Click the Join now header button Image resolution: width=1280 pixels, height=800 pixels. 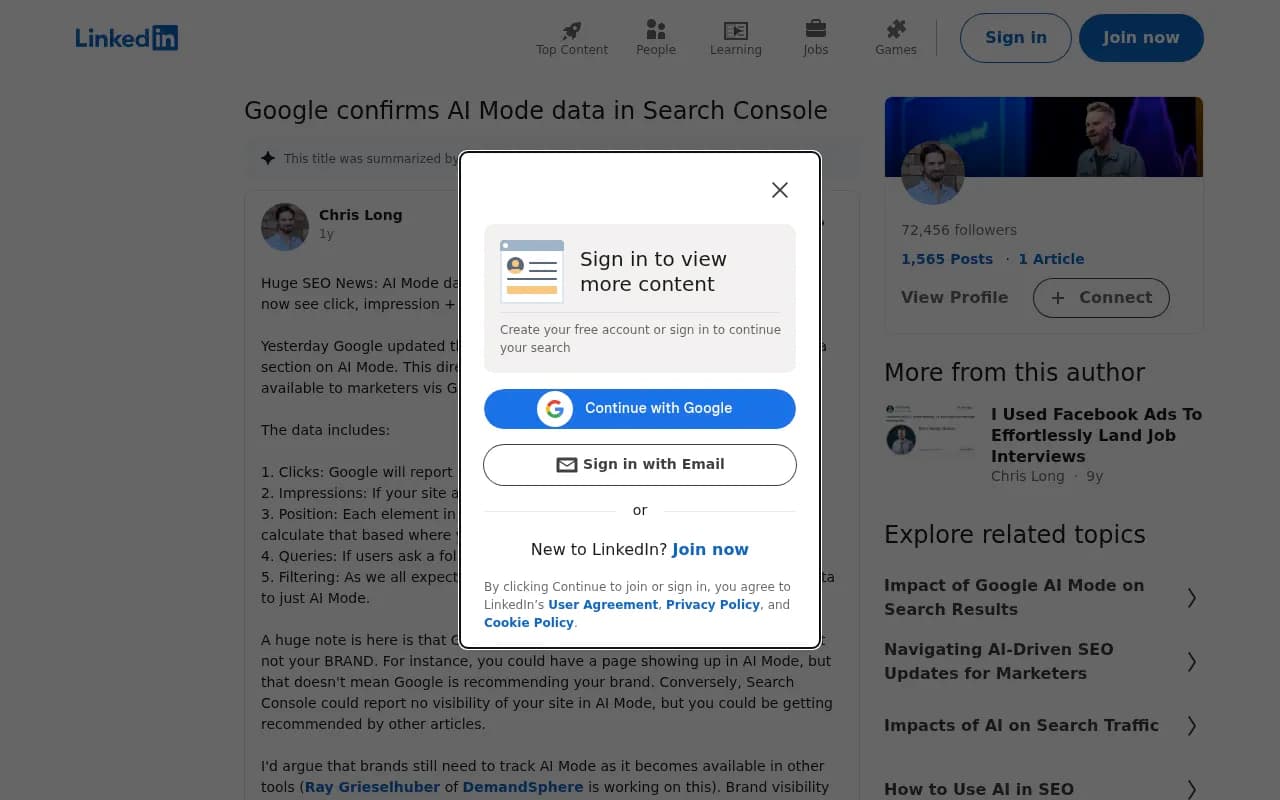(x=1141, y=38)
